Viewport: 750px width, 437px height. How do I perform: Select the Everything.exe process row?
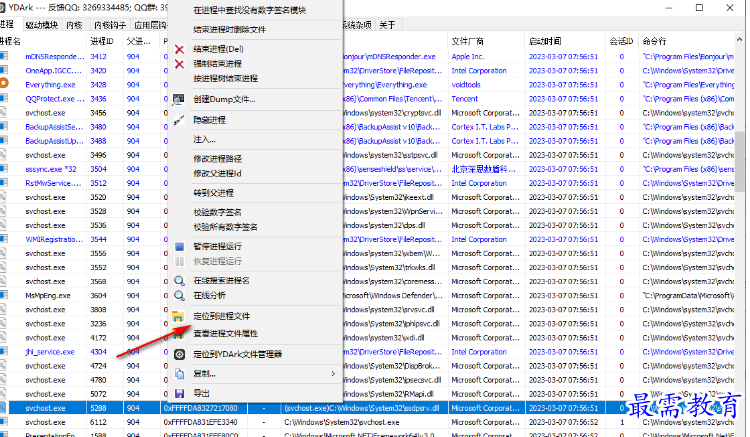coord(367,85)
